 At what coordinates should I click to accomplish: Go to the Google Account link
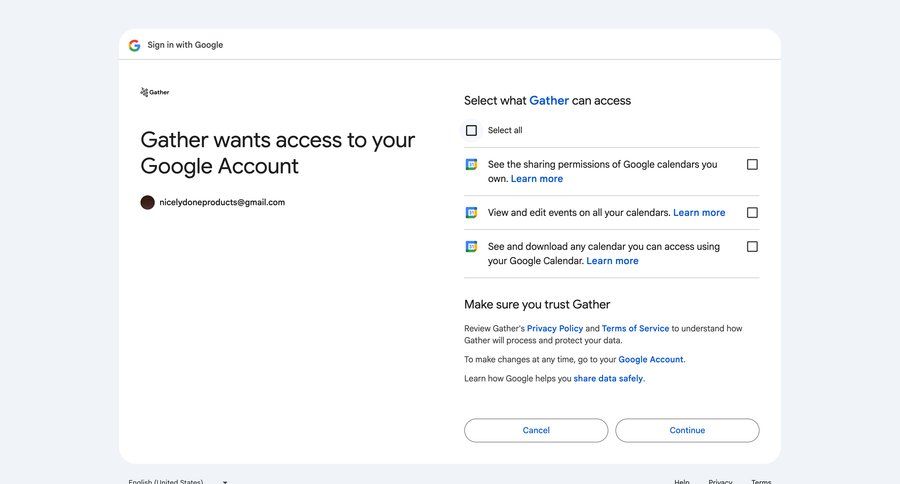(651, 359)
